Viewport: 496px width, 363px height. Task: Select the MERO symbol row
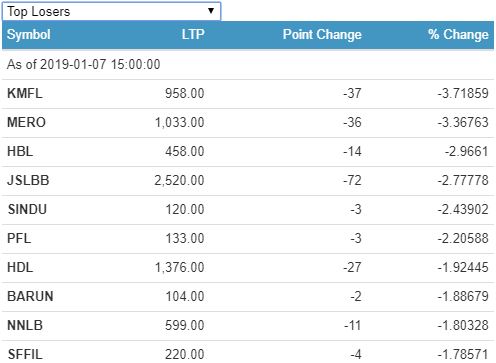coord(248,123)
